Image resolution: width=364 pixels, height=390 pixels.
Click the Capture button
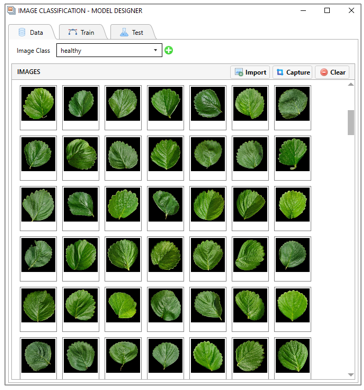tap(293, 72)
